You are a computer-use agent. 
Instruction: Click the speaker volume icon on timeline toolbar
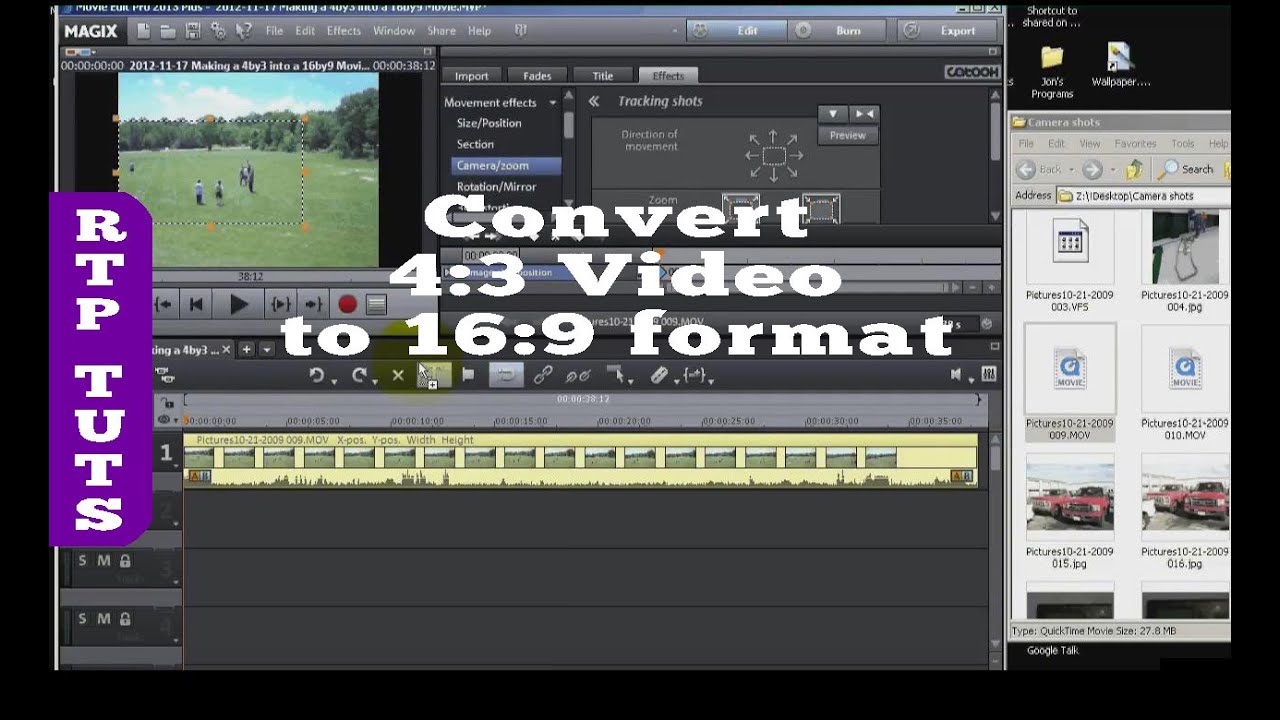click(x=956, y=375)
